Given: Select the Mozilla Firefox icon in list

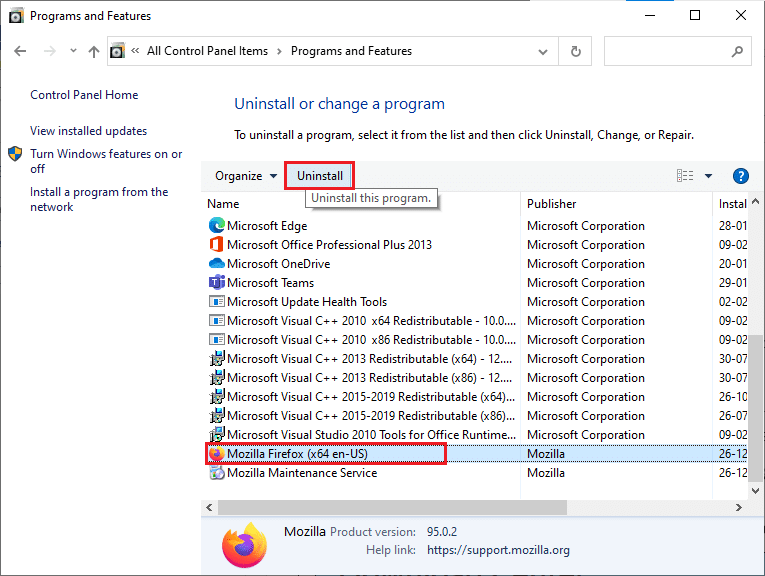Looking at the screenshot, I should (217, 454).
